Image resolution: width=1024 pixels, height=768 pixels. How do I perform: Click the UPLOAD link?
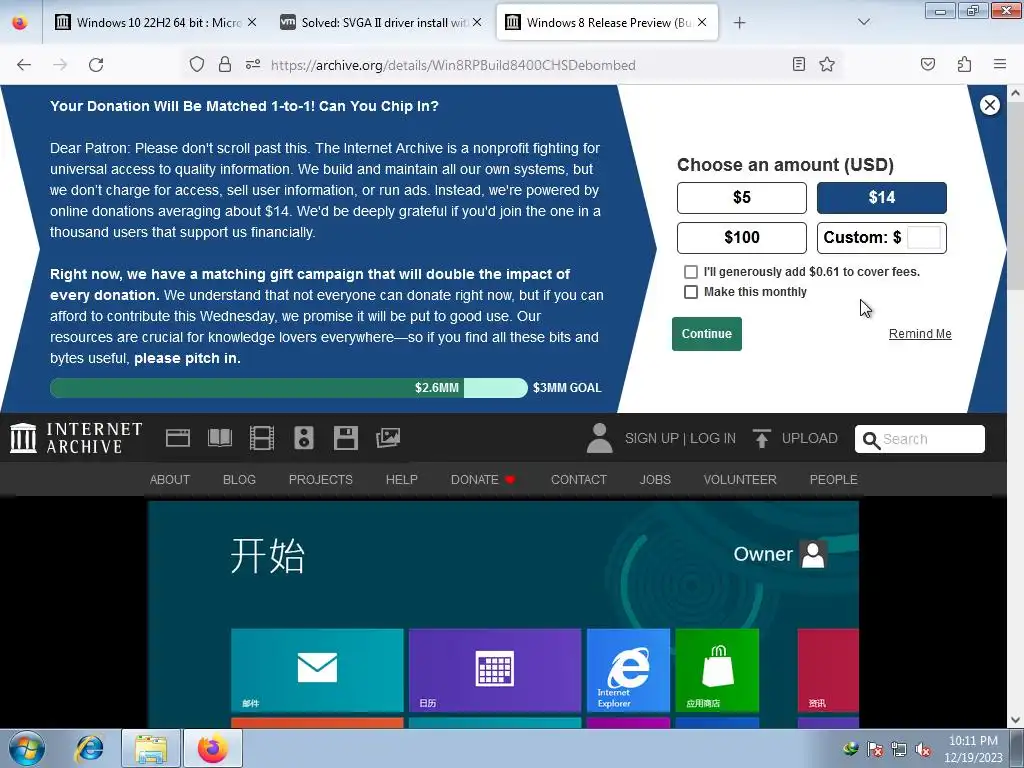point(795,438)
